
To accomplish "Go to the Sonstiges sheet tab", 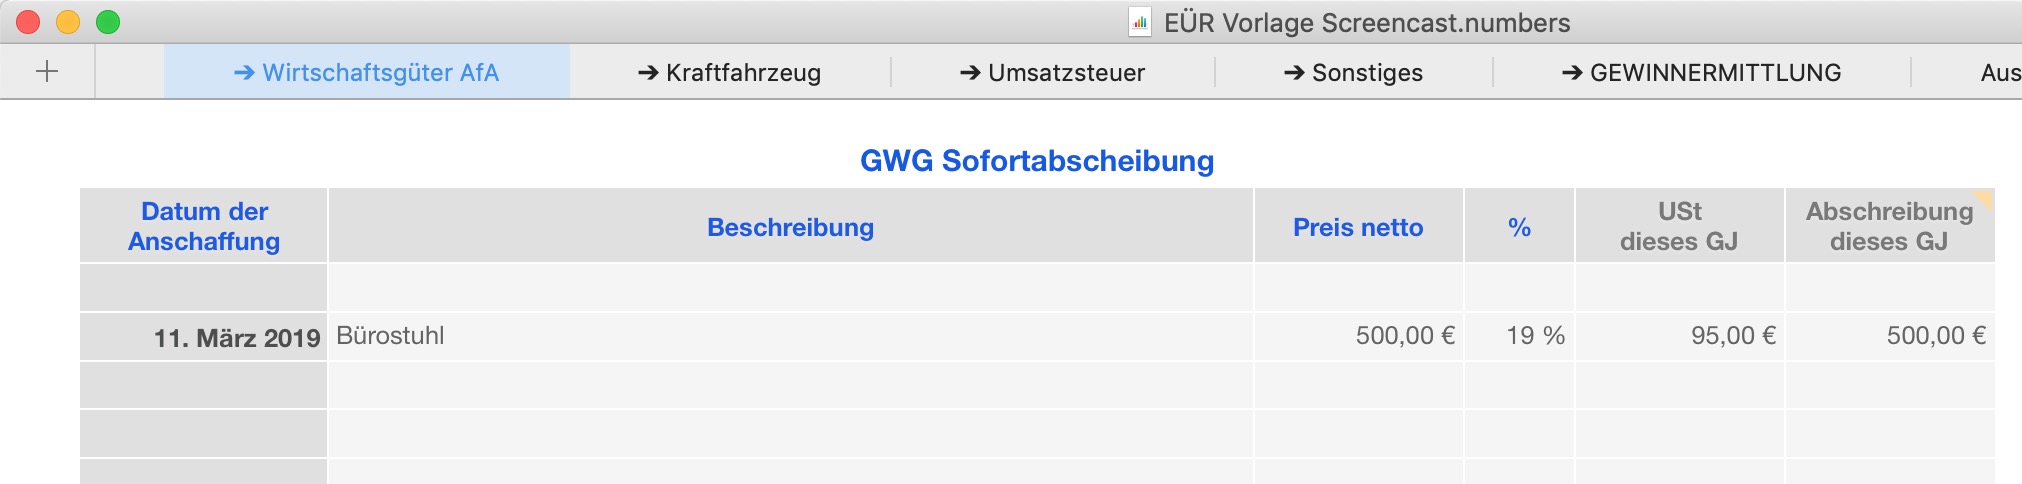I will click(1353, 73).
